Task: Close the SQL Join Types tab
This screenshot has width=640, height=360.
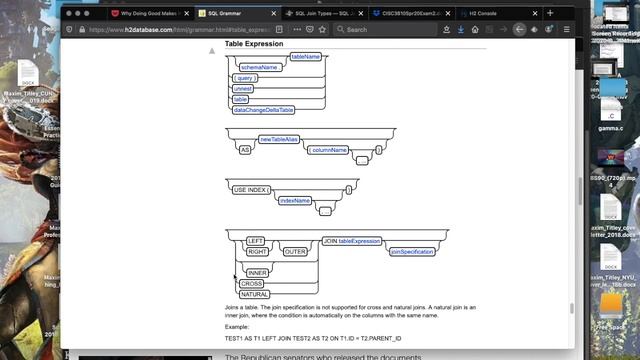Action: pos(361,13)
